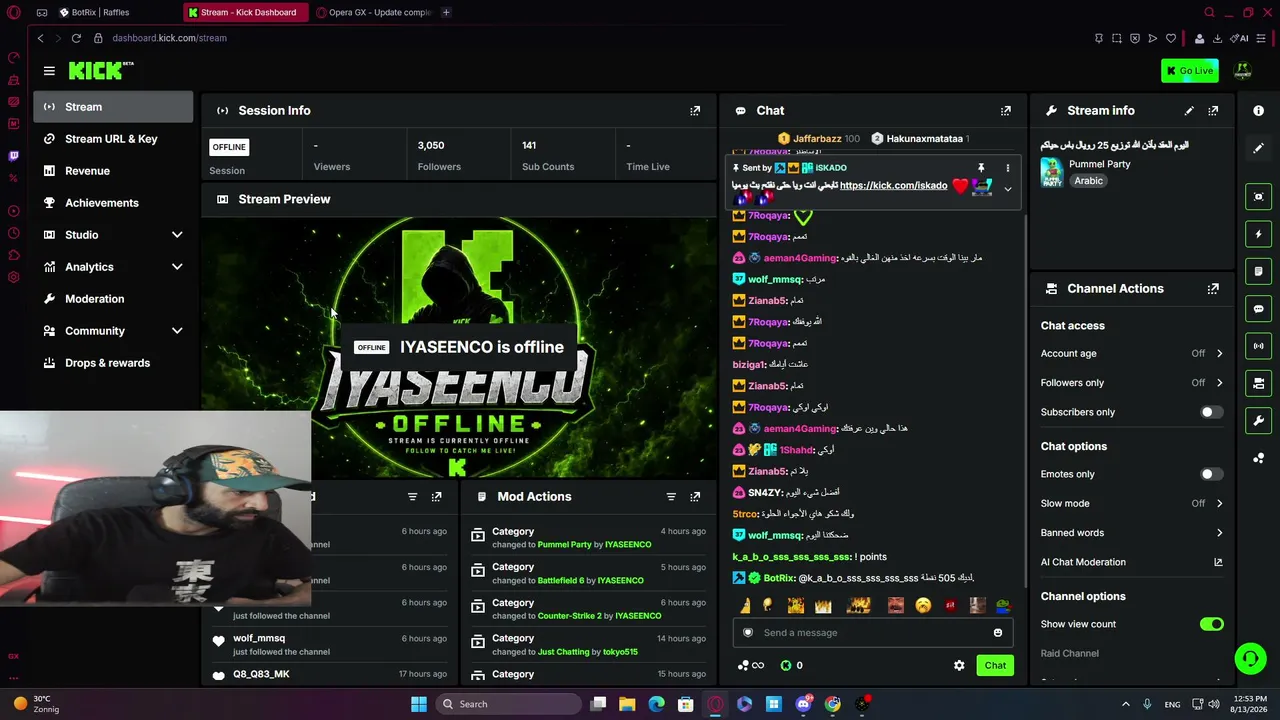Unpin the pinned chat message
This screenshot has width=1280, height=720.
click(x=981, y=168)
